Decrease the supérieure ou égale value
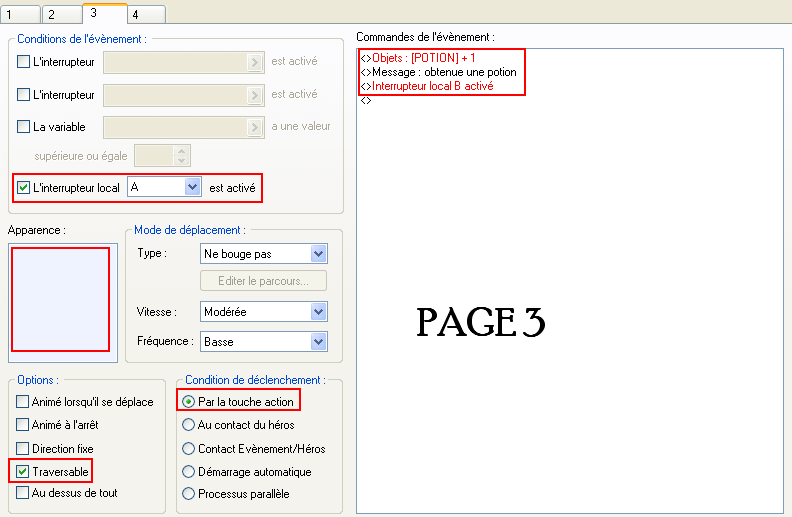This screenshot has height=517, width=792. [181, 161]
